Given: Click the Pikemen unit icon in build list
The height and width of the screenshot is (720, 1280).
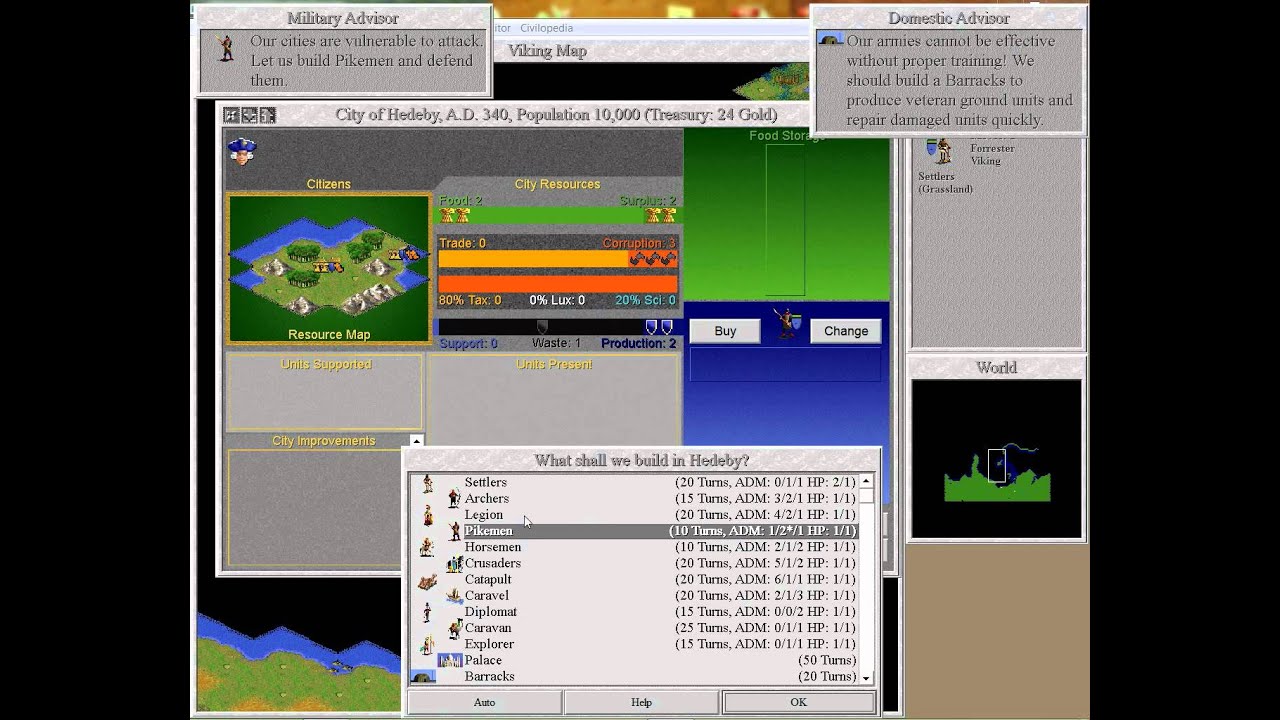Looking at the screenshot, I should [454, 531].
